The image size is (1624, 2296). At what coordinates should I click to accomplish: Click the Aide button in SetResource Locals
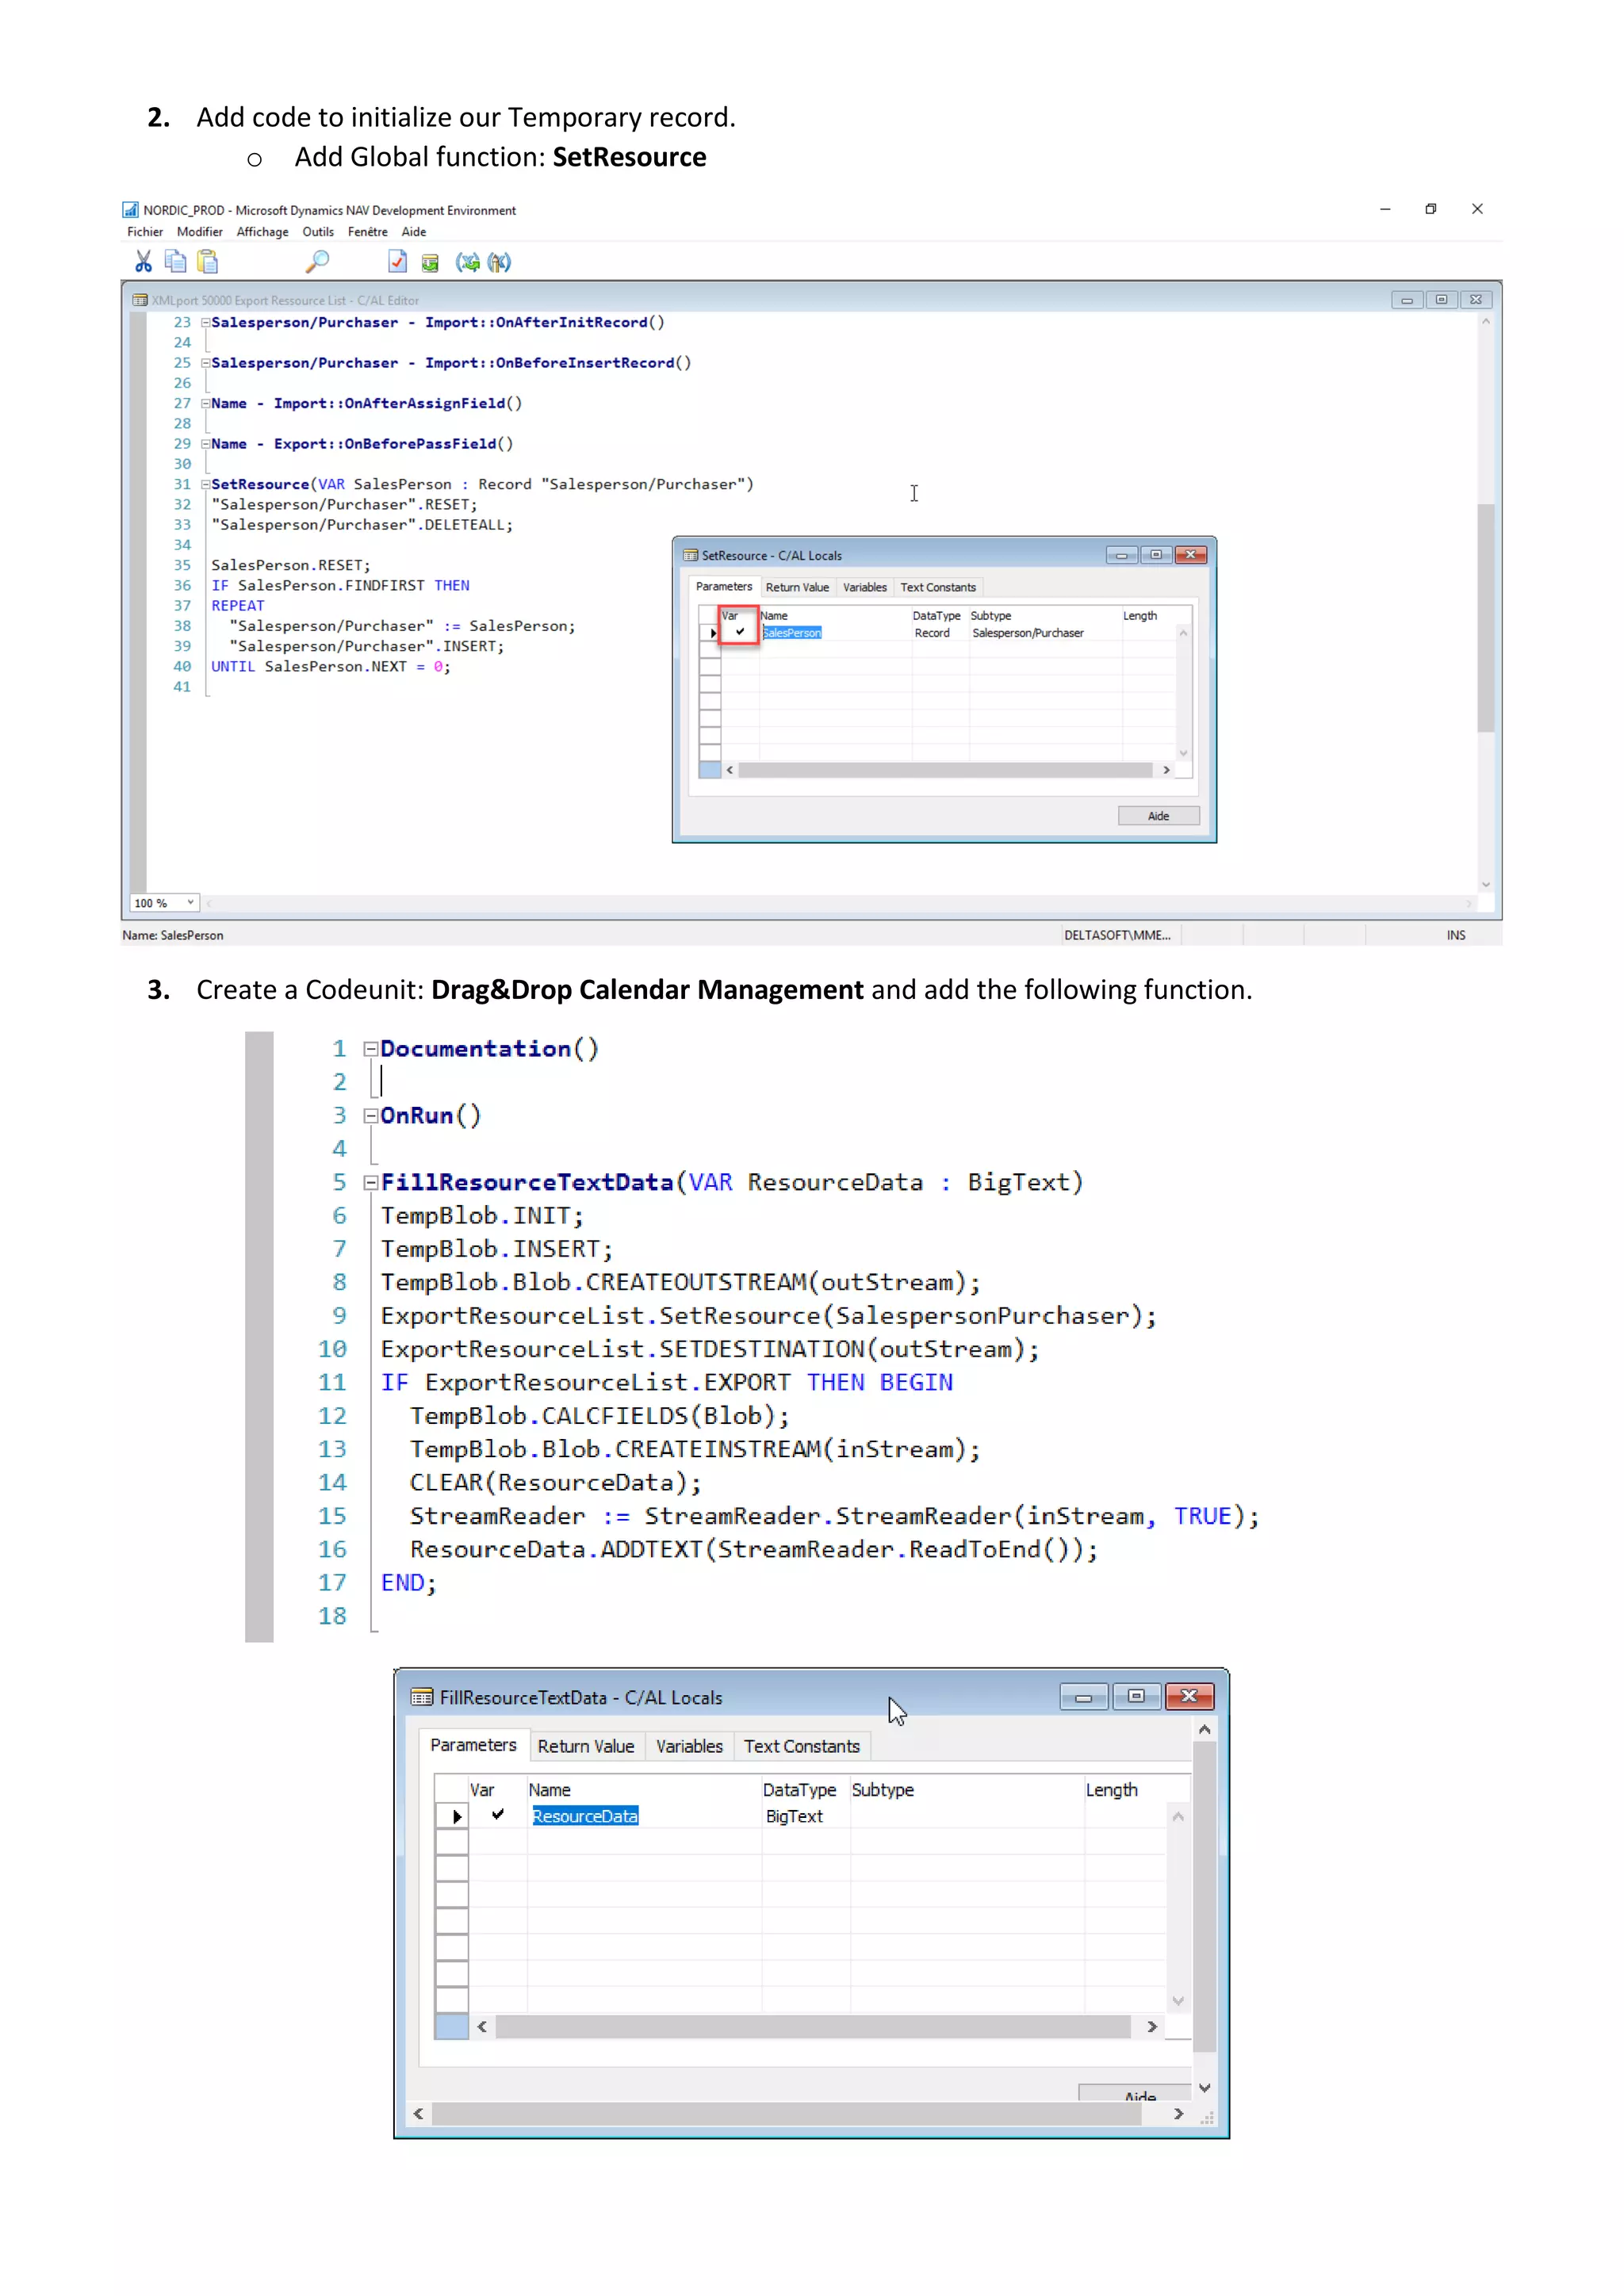click(1158, 816)
